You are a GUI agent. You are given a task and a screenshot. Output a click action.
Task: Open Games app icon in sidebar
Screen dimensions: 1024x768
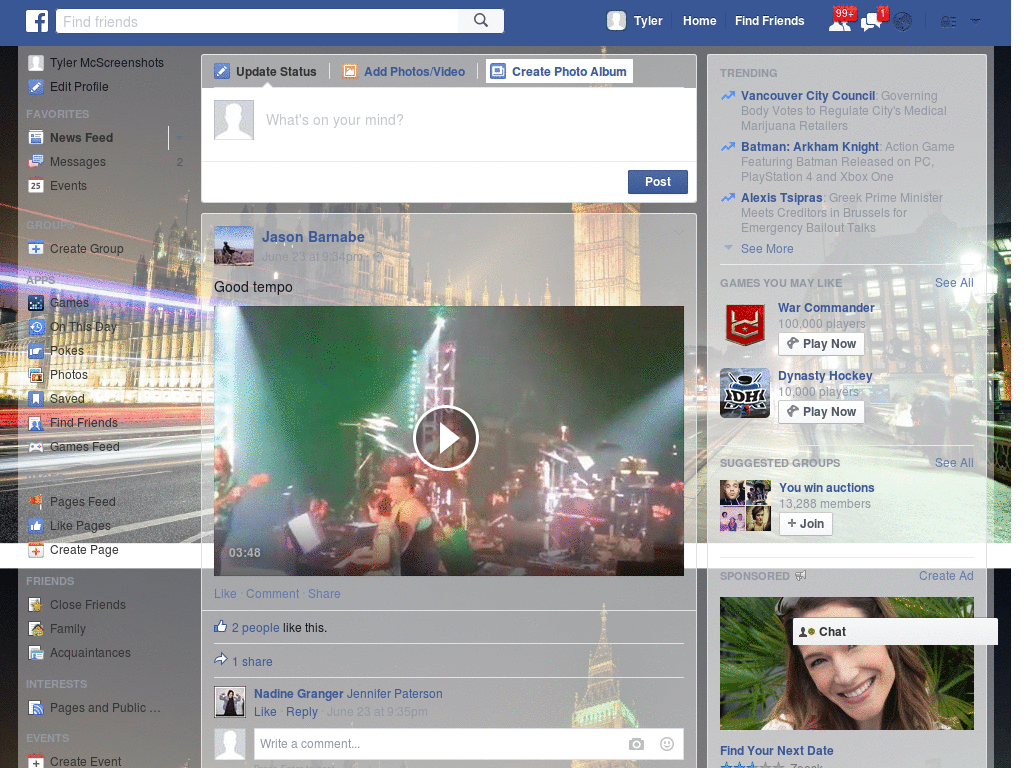36,303
